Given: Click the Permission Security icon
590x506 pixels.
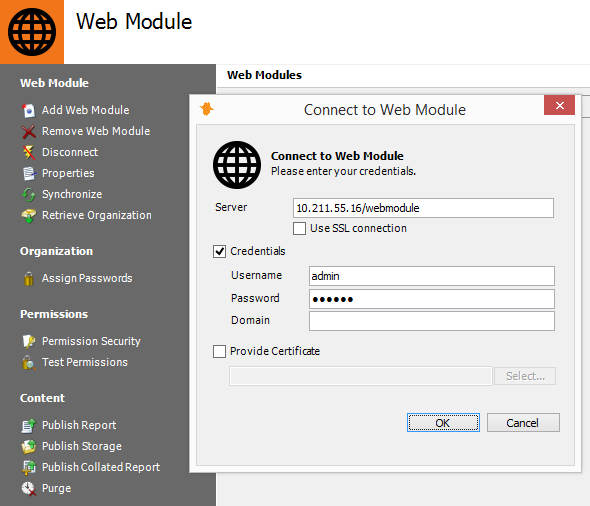Looking at the screenshot, I should [29, 342].
